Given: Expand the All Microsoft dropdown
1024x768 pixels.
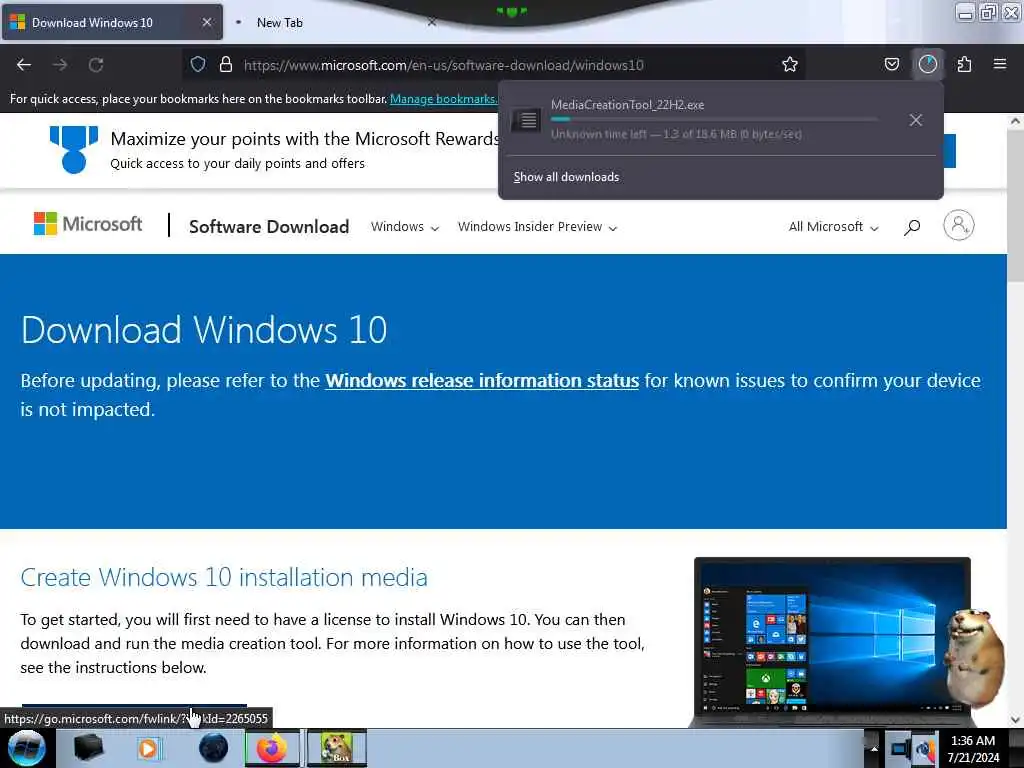Looking at the screenshot, I should coord(833,227).
